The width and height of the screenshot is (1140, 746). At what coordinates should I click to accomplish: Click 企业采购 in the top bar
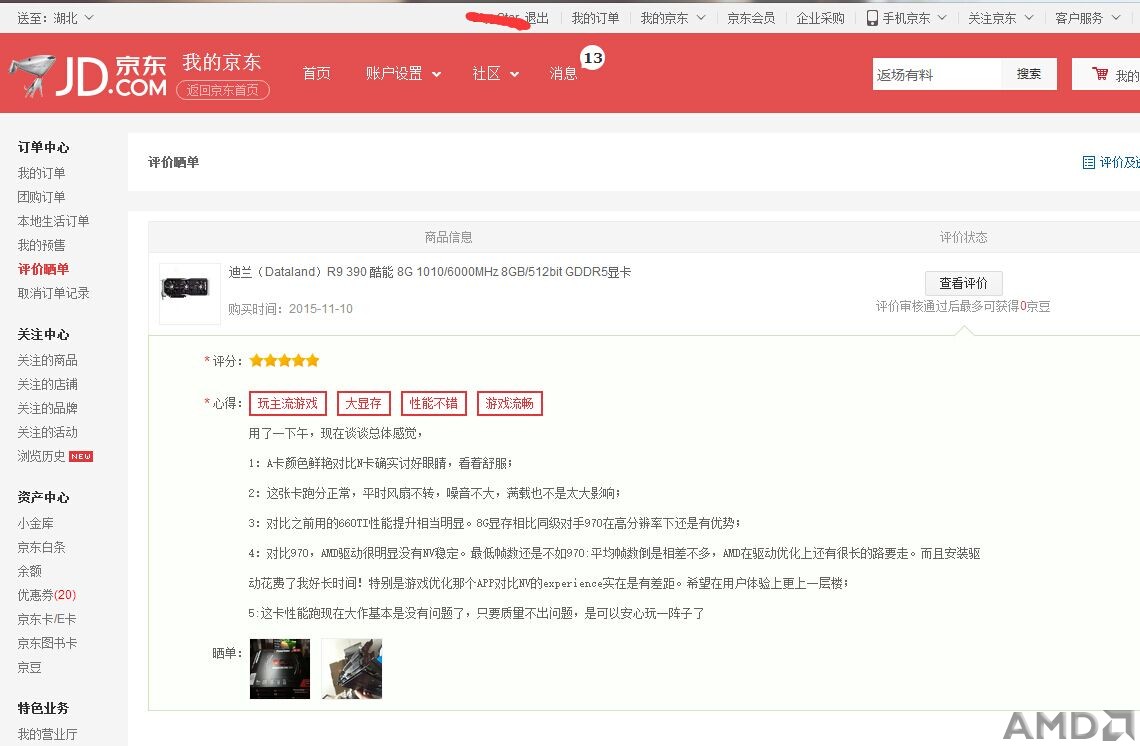pyautogui.click(x=820, y=17)
